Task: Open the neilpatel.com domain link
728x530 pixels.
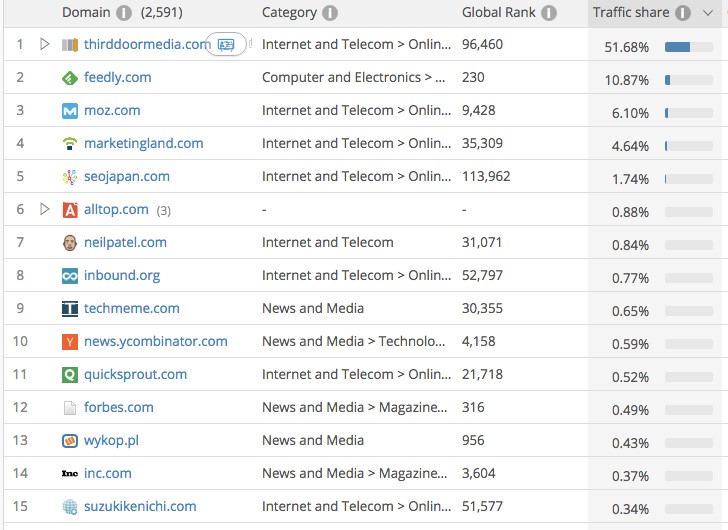Action: click(x=125, y=242)
